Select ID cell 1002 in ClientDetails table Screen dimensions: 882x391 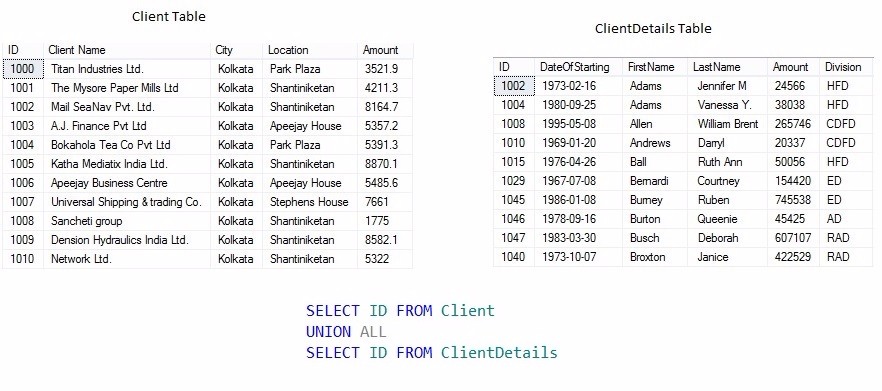[x=514, y=86]
